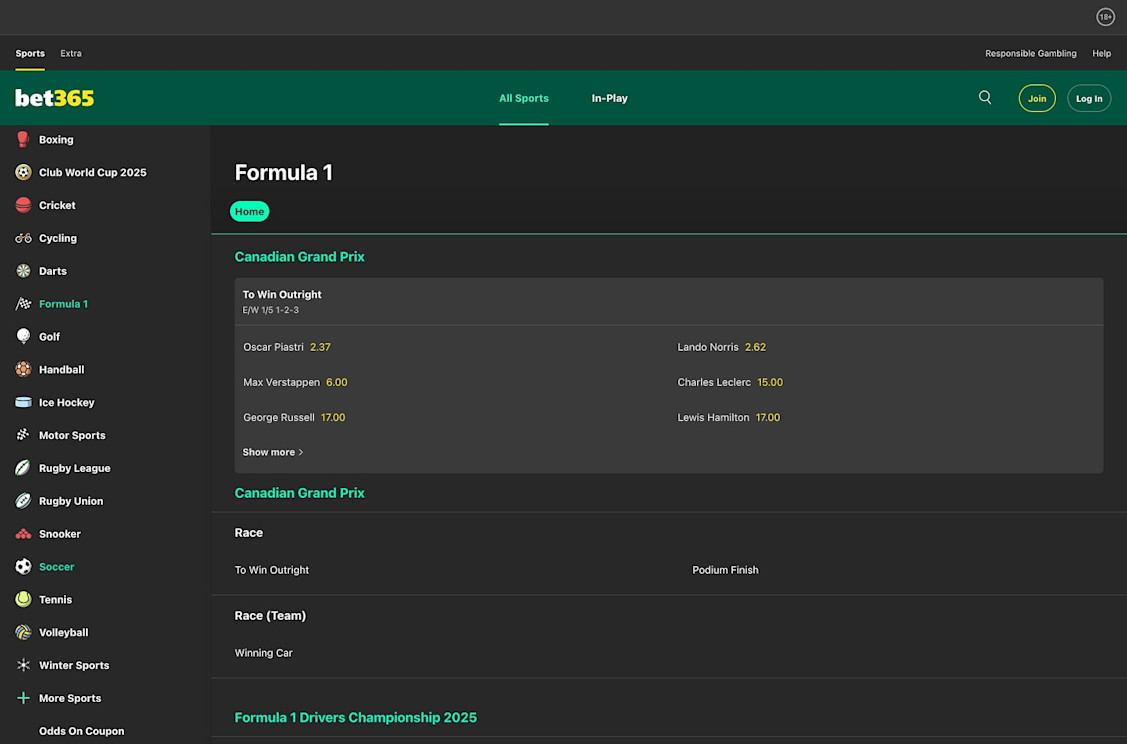This screenshot has width=1127, height=744.
Task: Go to Golf in the sidebar
Action: [50, 336]
